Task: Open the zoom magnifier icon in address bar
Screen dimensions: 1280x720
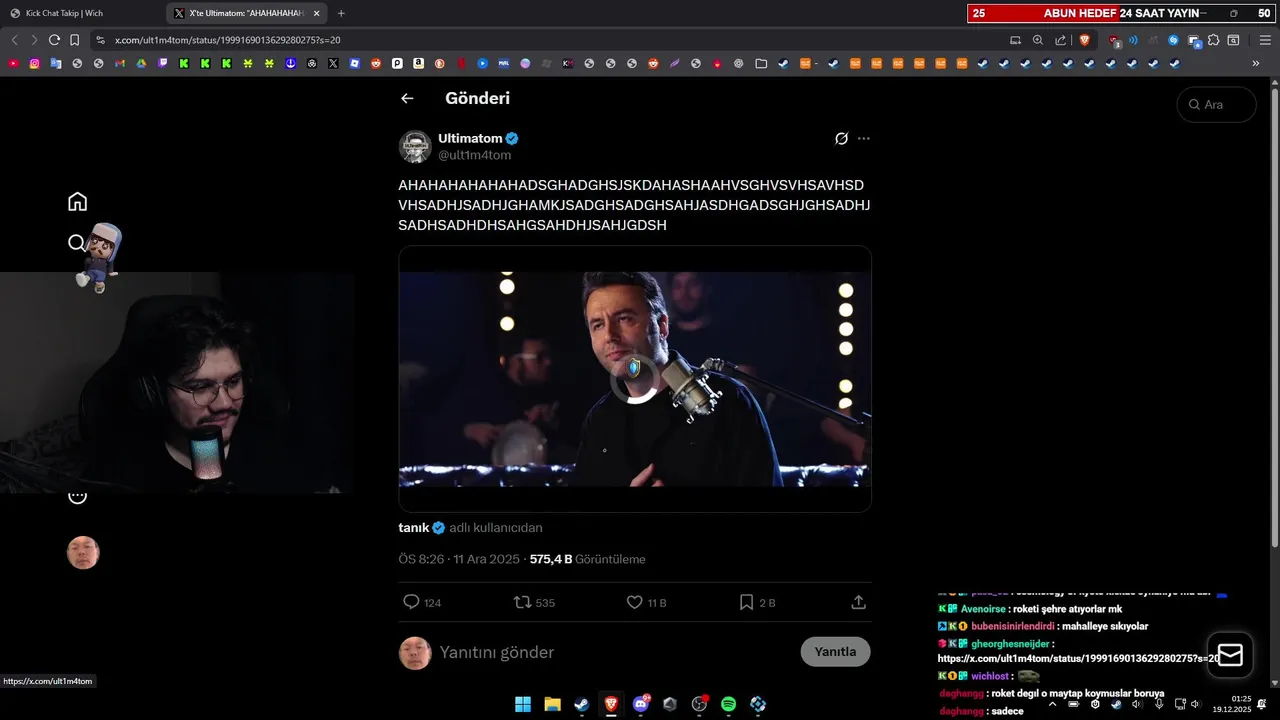Action: 1037,40
